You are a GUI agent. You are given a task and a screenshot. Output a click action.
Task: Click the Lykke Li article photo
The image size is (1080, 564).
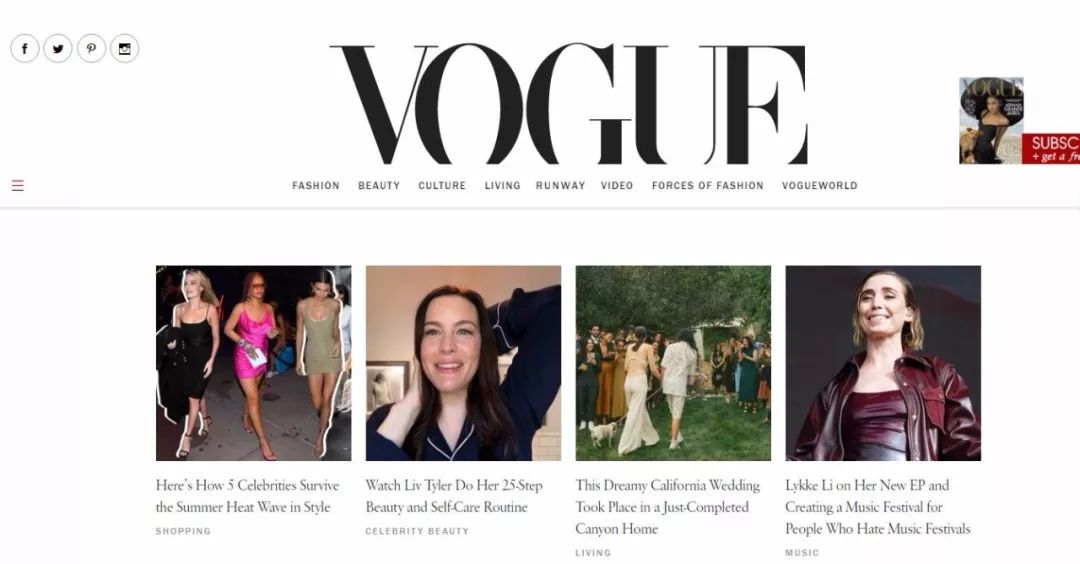[x=883, y=363]
